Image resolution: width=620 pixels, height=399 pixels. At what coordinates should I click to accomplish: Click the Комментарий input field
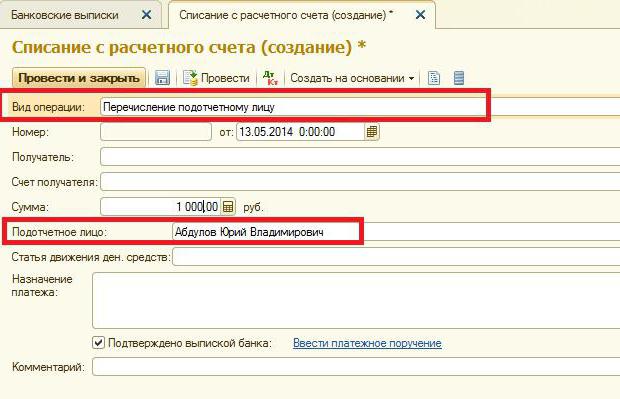[x=356, y=367]
